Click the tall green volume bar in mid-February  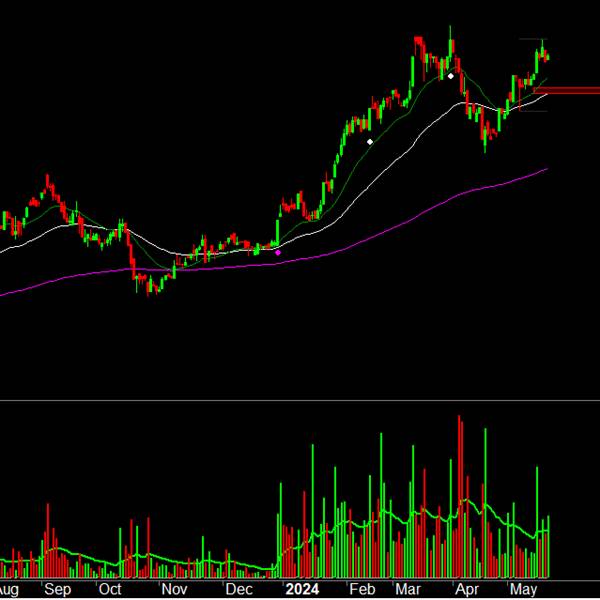coord(381,505)
